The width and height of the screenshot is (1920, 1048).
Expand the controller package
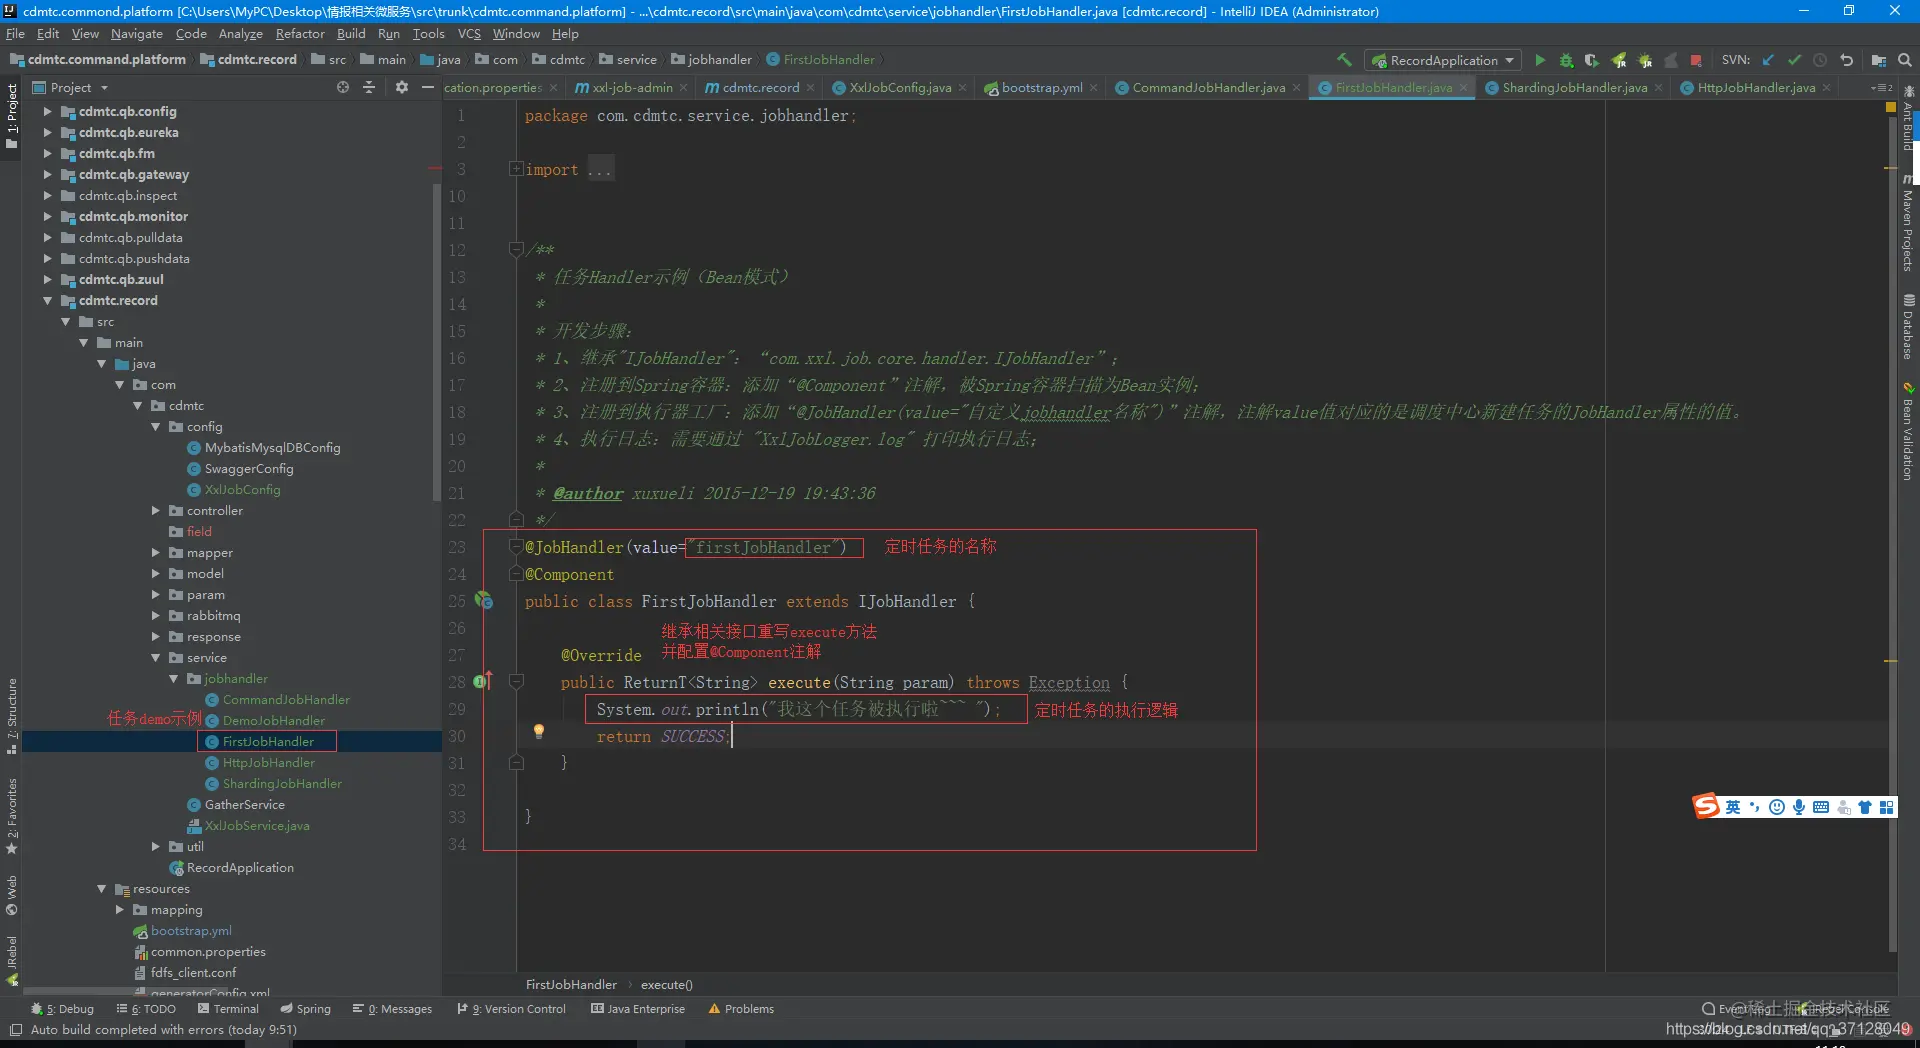(x=155, y=510)
